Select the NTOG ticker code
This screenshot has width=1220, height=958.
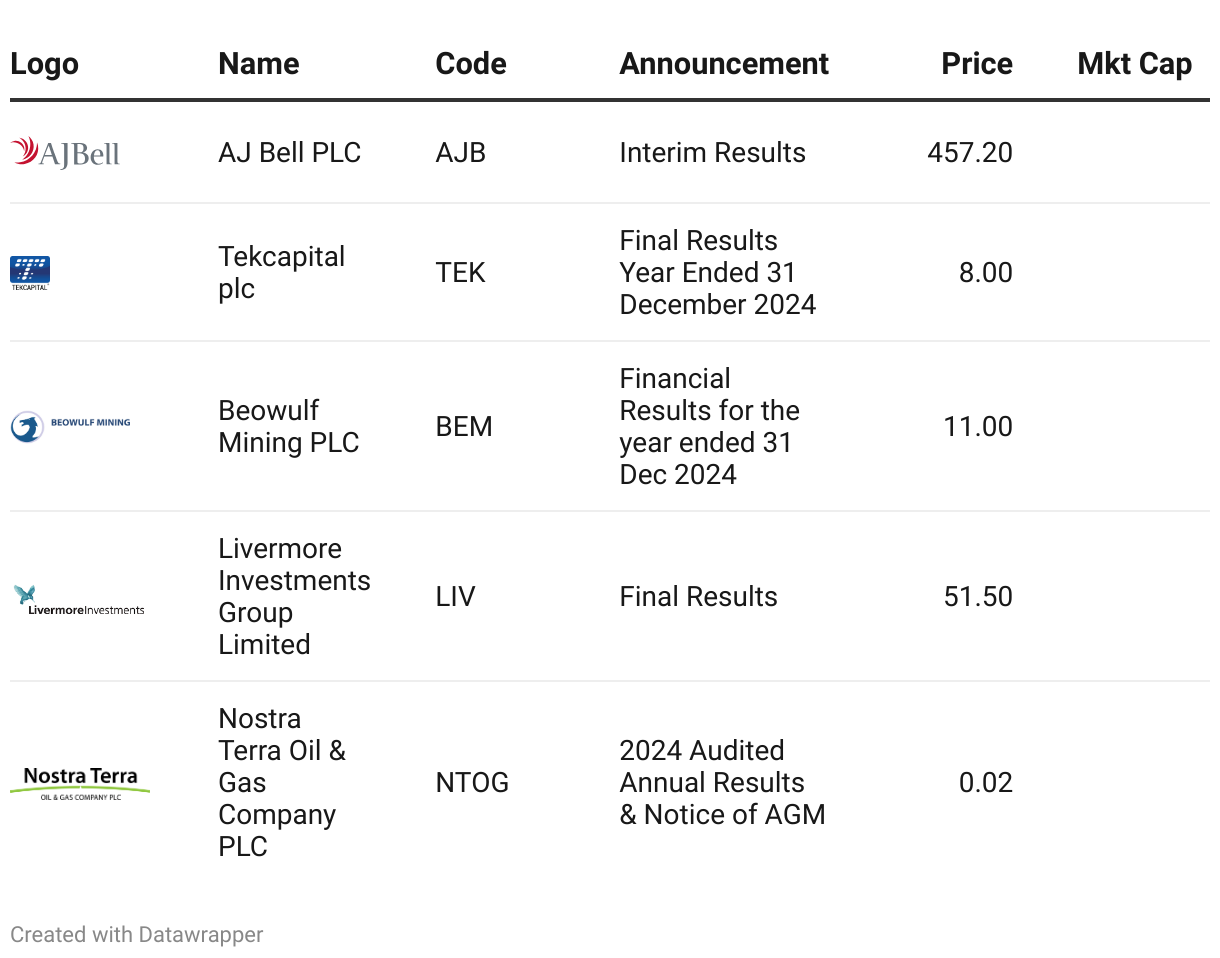(x=472, y=782)
